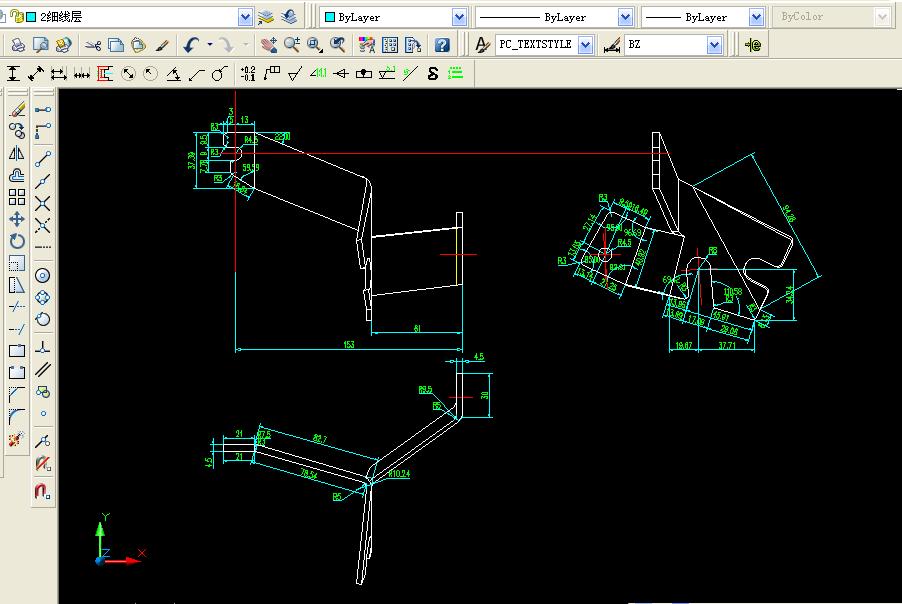Select the Erase tool
Screen dimensions: 902x604
[x=17, y=109]
